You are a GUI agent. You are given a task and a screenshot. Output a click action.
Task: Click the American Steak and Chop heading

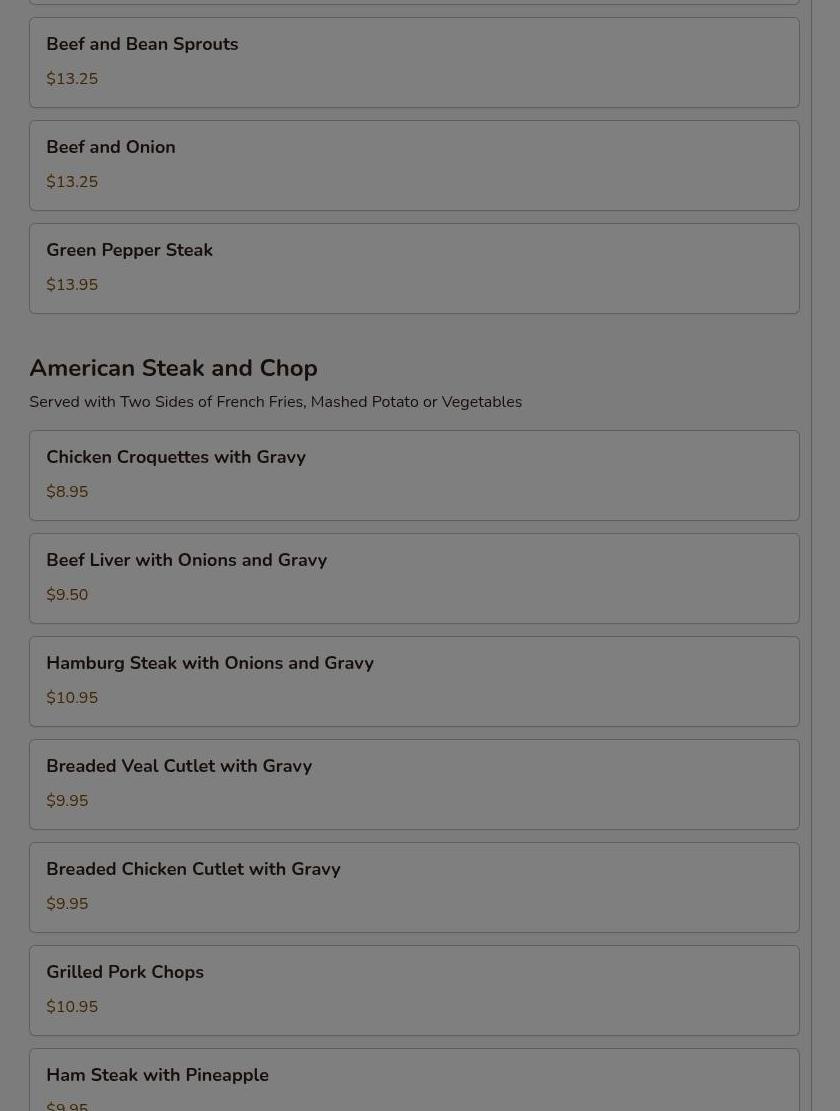[174, 368]
